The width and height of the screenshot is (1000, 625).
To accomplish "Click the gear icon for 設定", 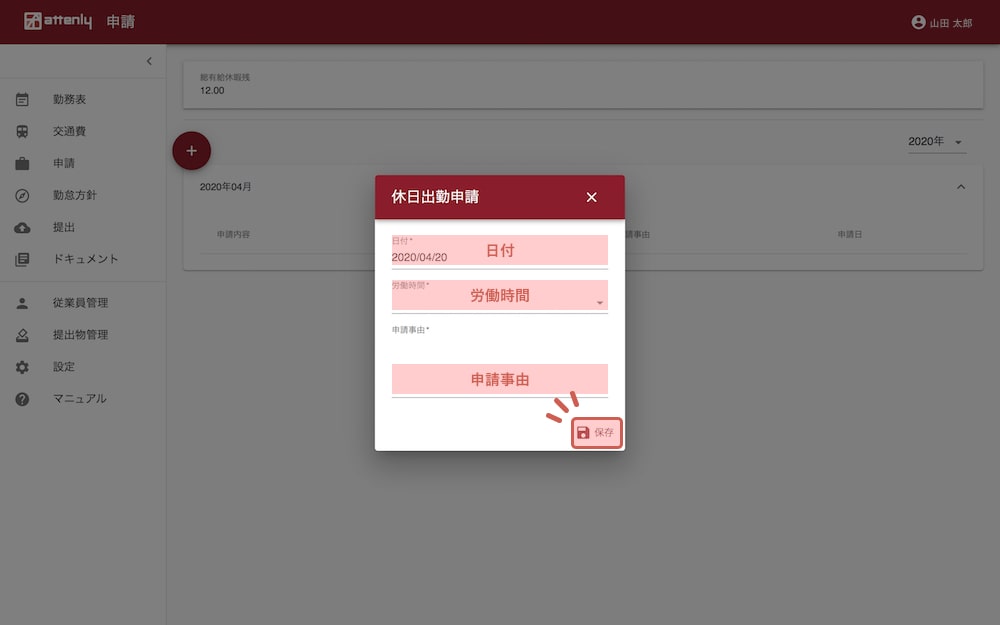I will point(22,367).
